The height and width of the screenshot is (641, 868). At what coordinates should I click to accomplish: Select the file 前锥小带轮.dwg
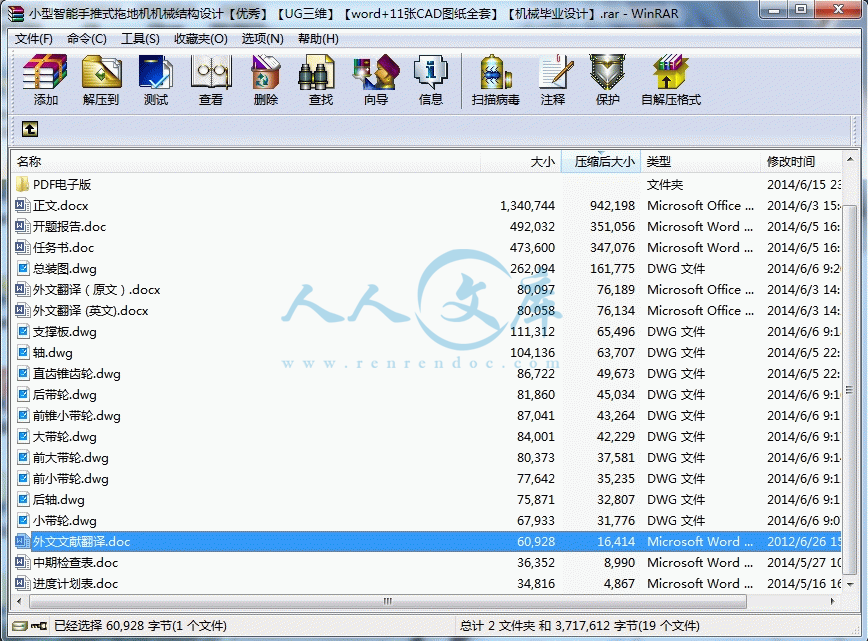pos(76,416)
